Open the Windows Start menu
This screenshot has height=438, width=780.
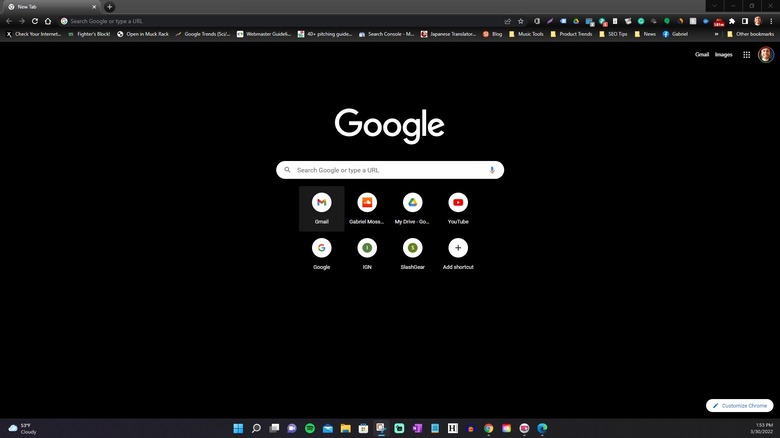(x=238, y=428)
